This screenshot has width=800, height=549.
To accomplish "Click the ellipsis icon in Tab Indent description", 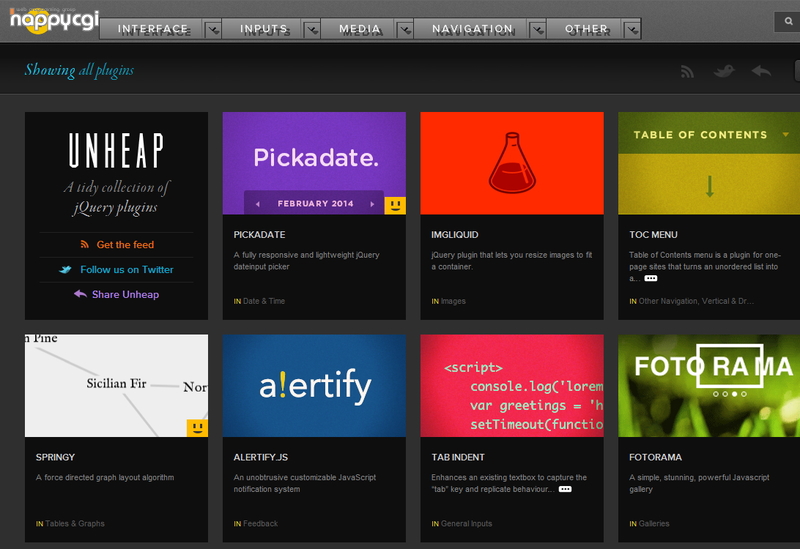I will pos(565,489).
